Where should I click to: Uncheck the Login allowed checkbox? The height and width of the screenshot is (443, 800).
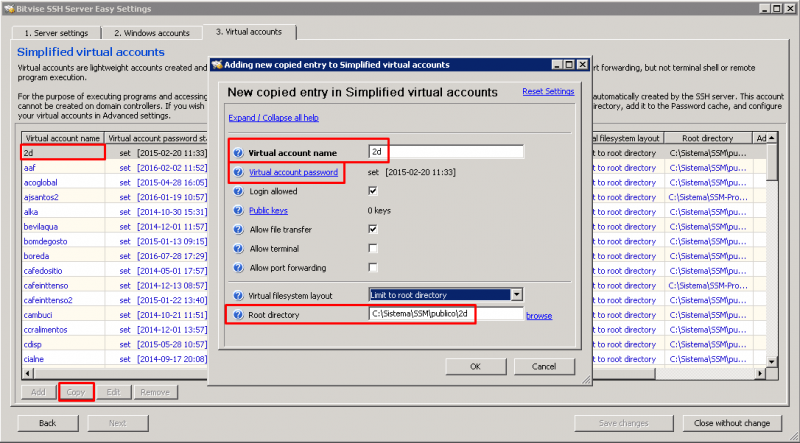[373, 191]
